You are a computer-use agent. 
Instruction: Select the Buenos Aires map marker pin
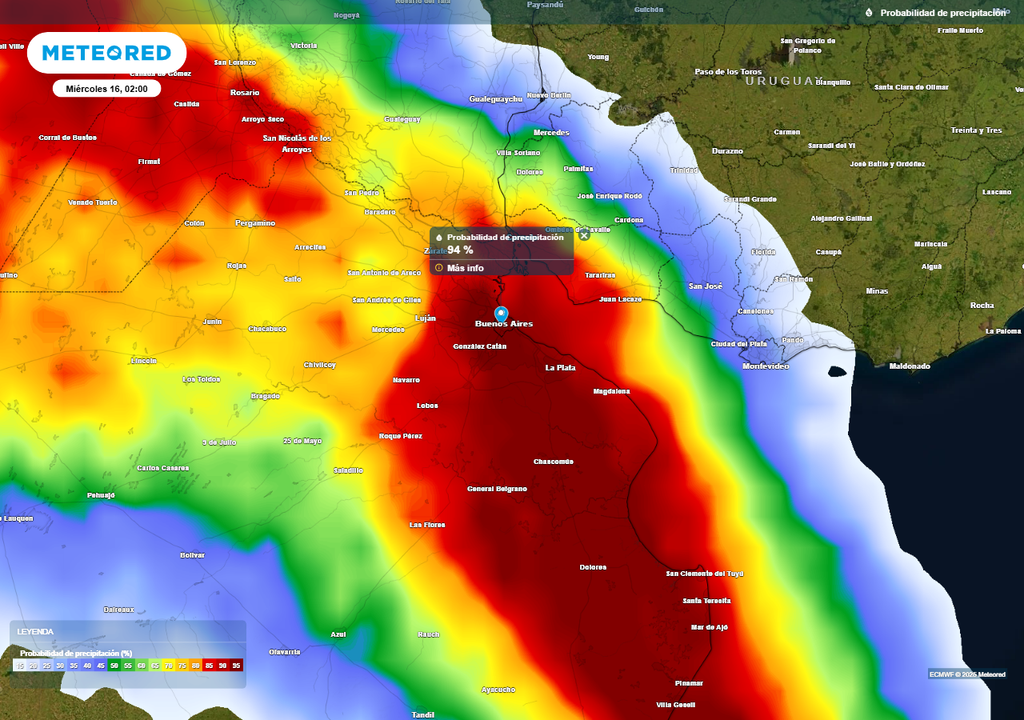[x=500, y=310]
